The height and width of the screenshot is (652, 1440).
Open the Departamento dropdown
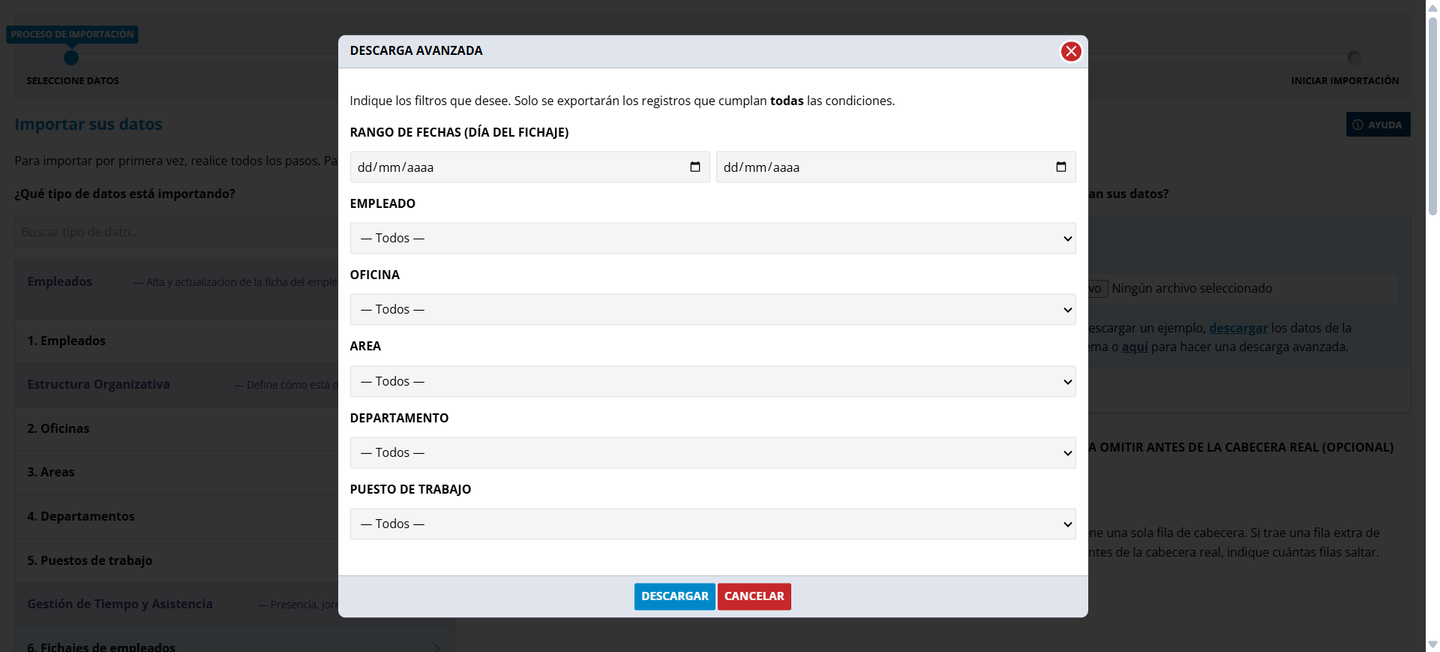tap(713, 452)
